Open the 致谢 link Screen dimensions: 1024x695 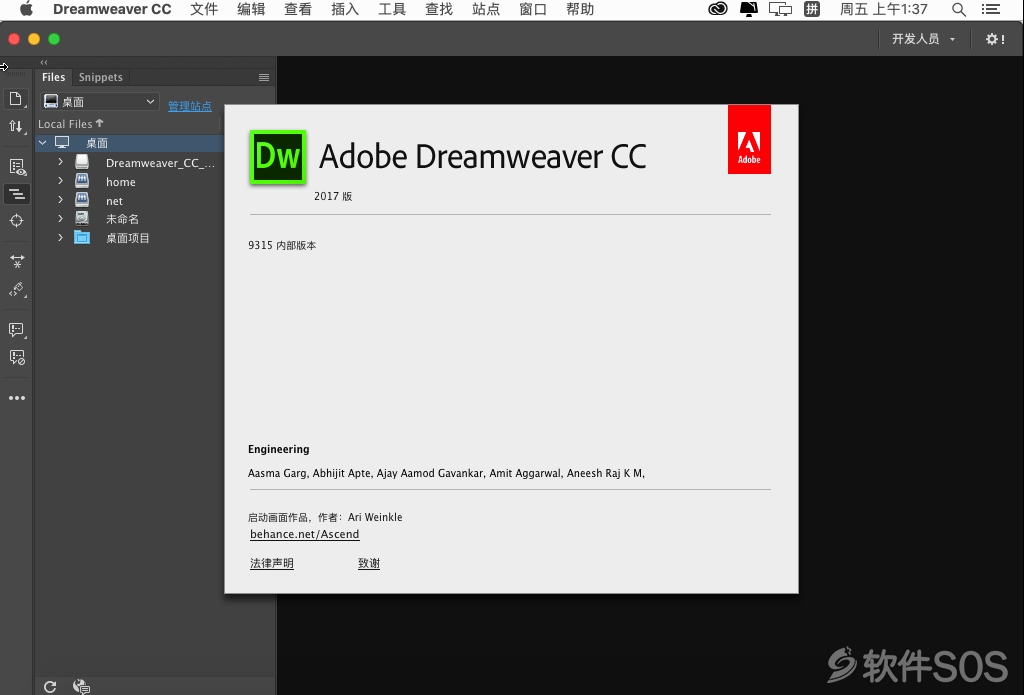[369, 563]
